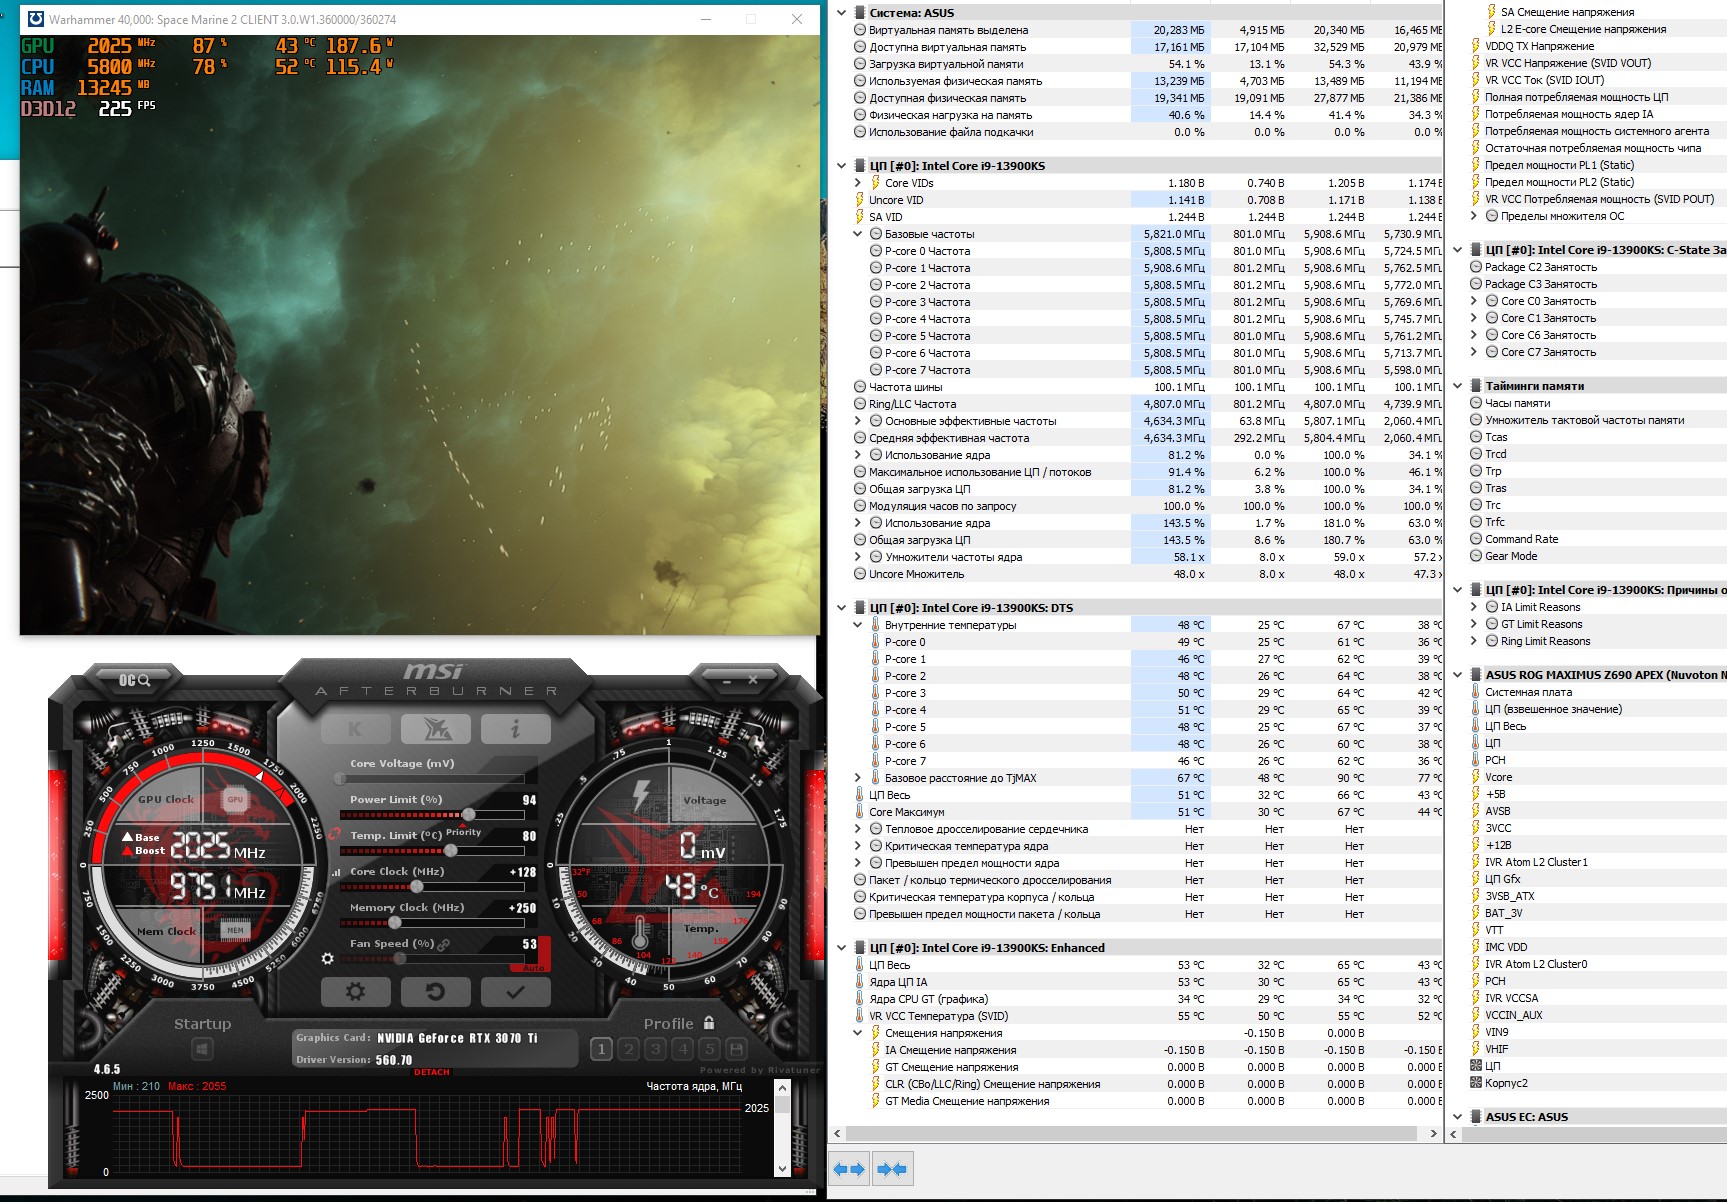Toggle the Power and Temp limit link
The width and height of the screenshot is (1727, 1202).
(334, 833)
